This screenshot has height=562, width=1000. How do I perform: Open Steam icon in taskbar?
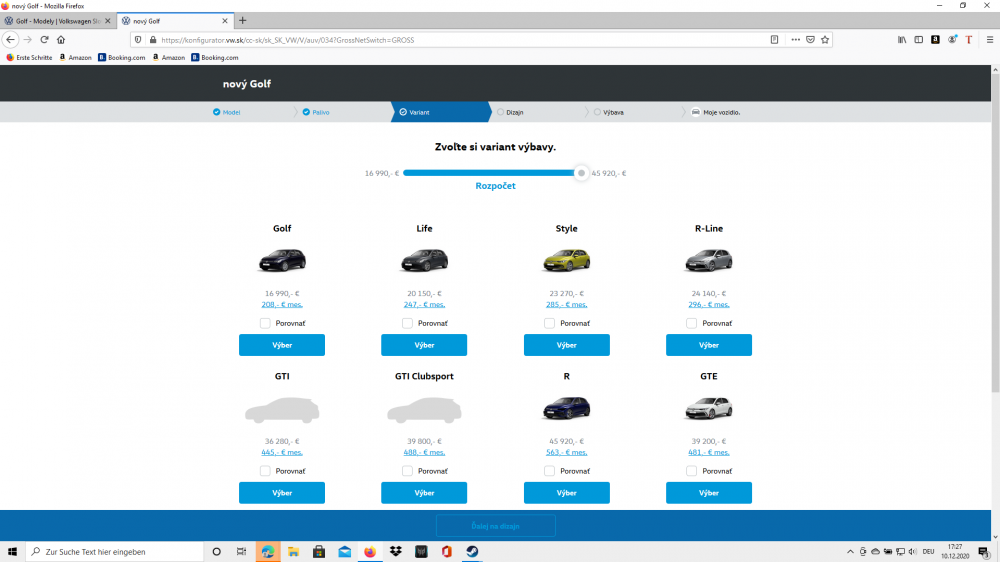click(472, 551)
